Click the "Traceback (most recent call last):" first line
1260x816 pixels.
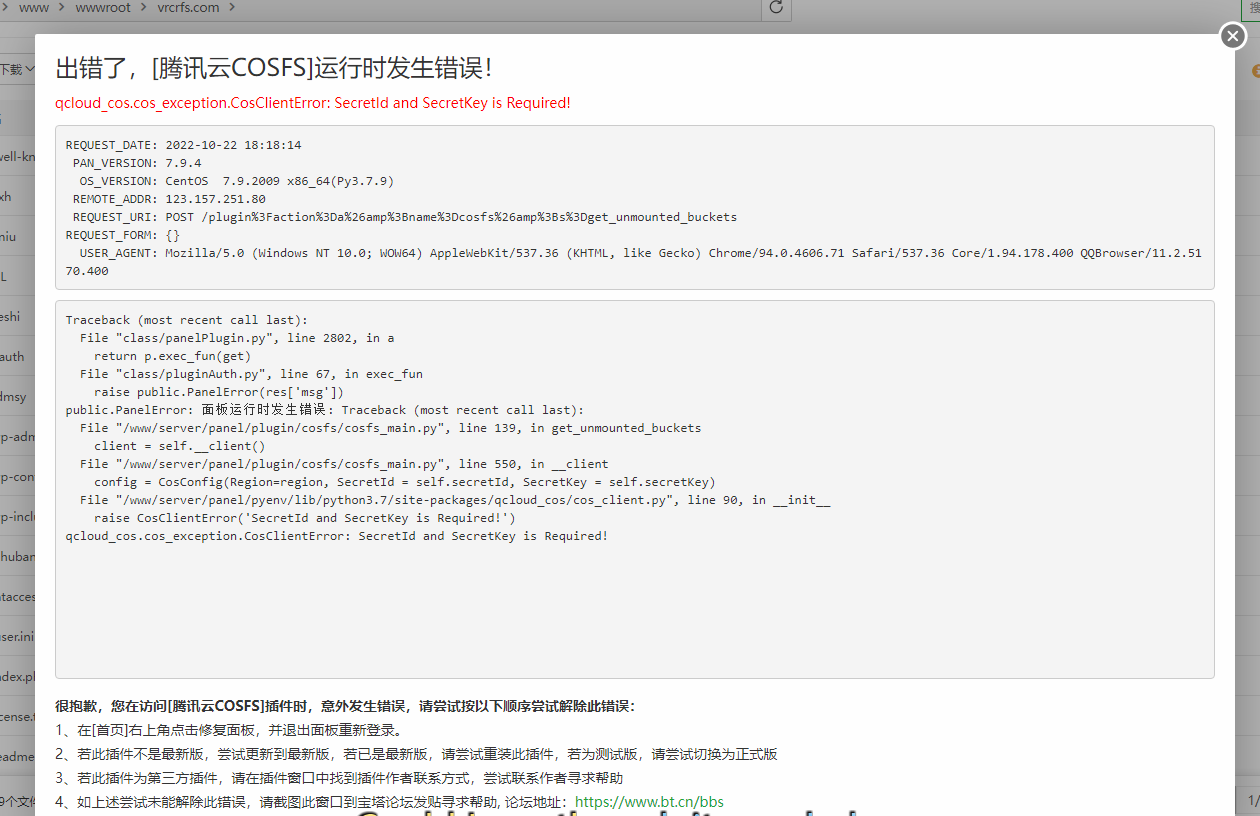187,320
